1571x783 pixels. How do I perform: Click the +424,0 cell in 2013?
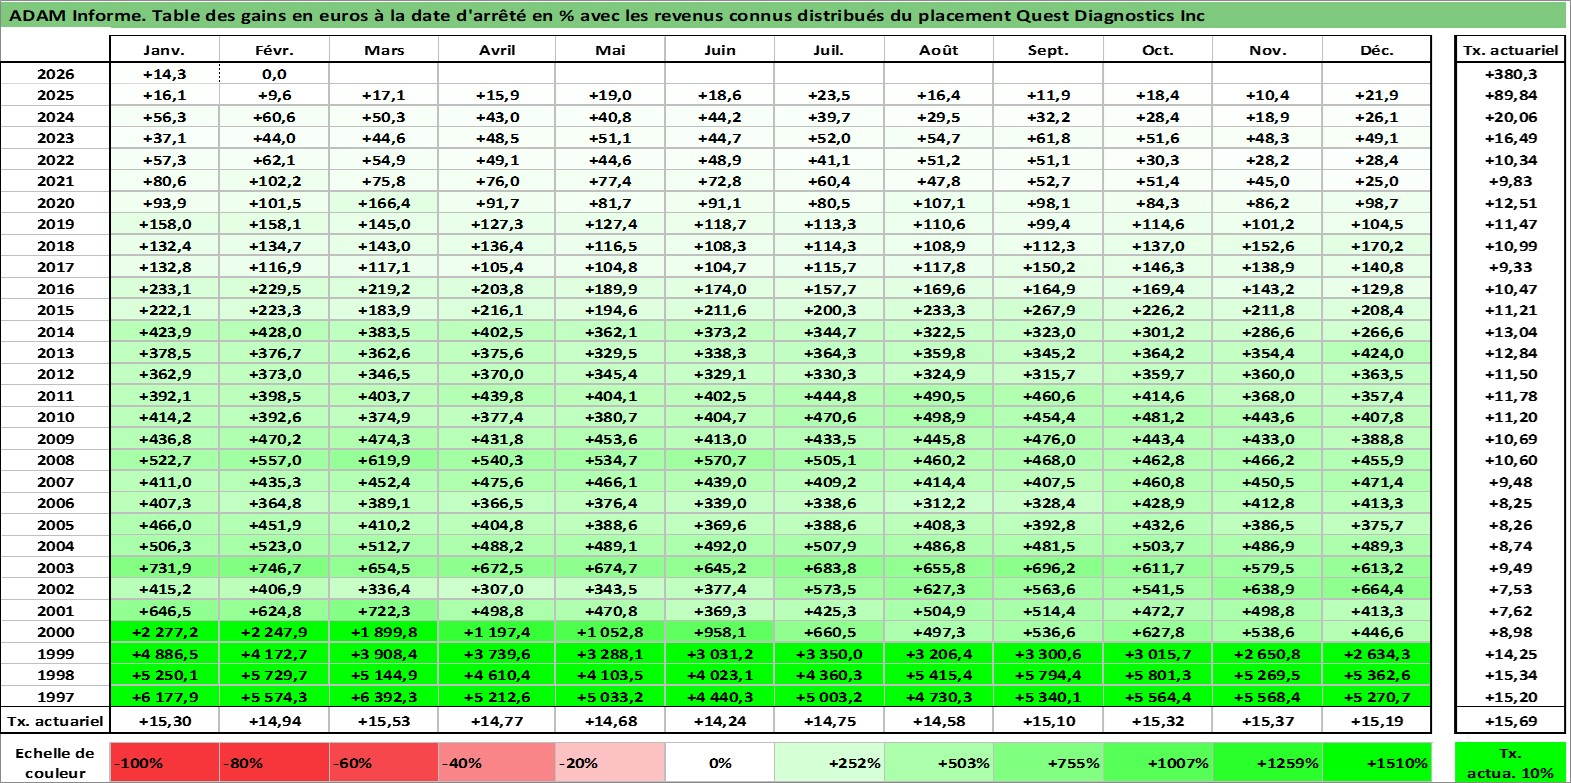point(1377,353)
